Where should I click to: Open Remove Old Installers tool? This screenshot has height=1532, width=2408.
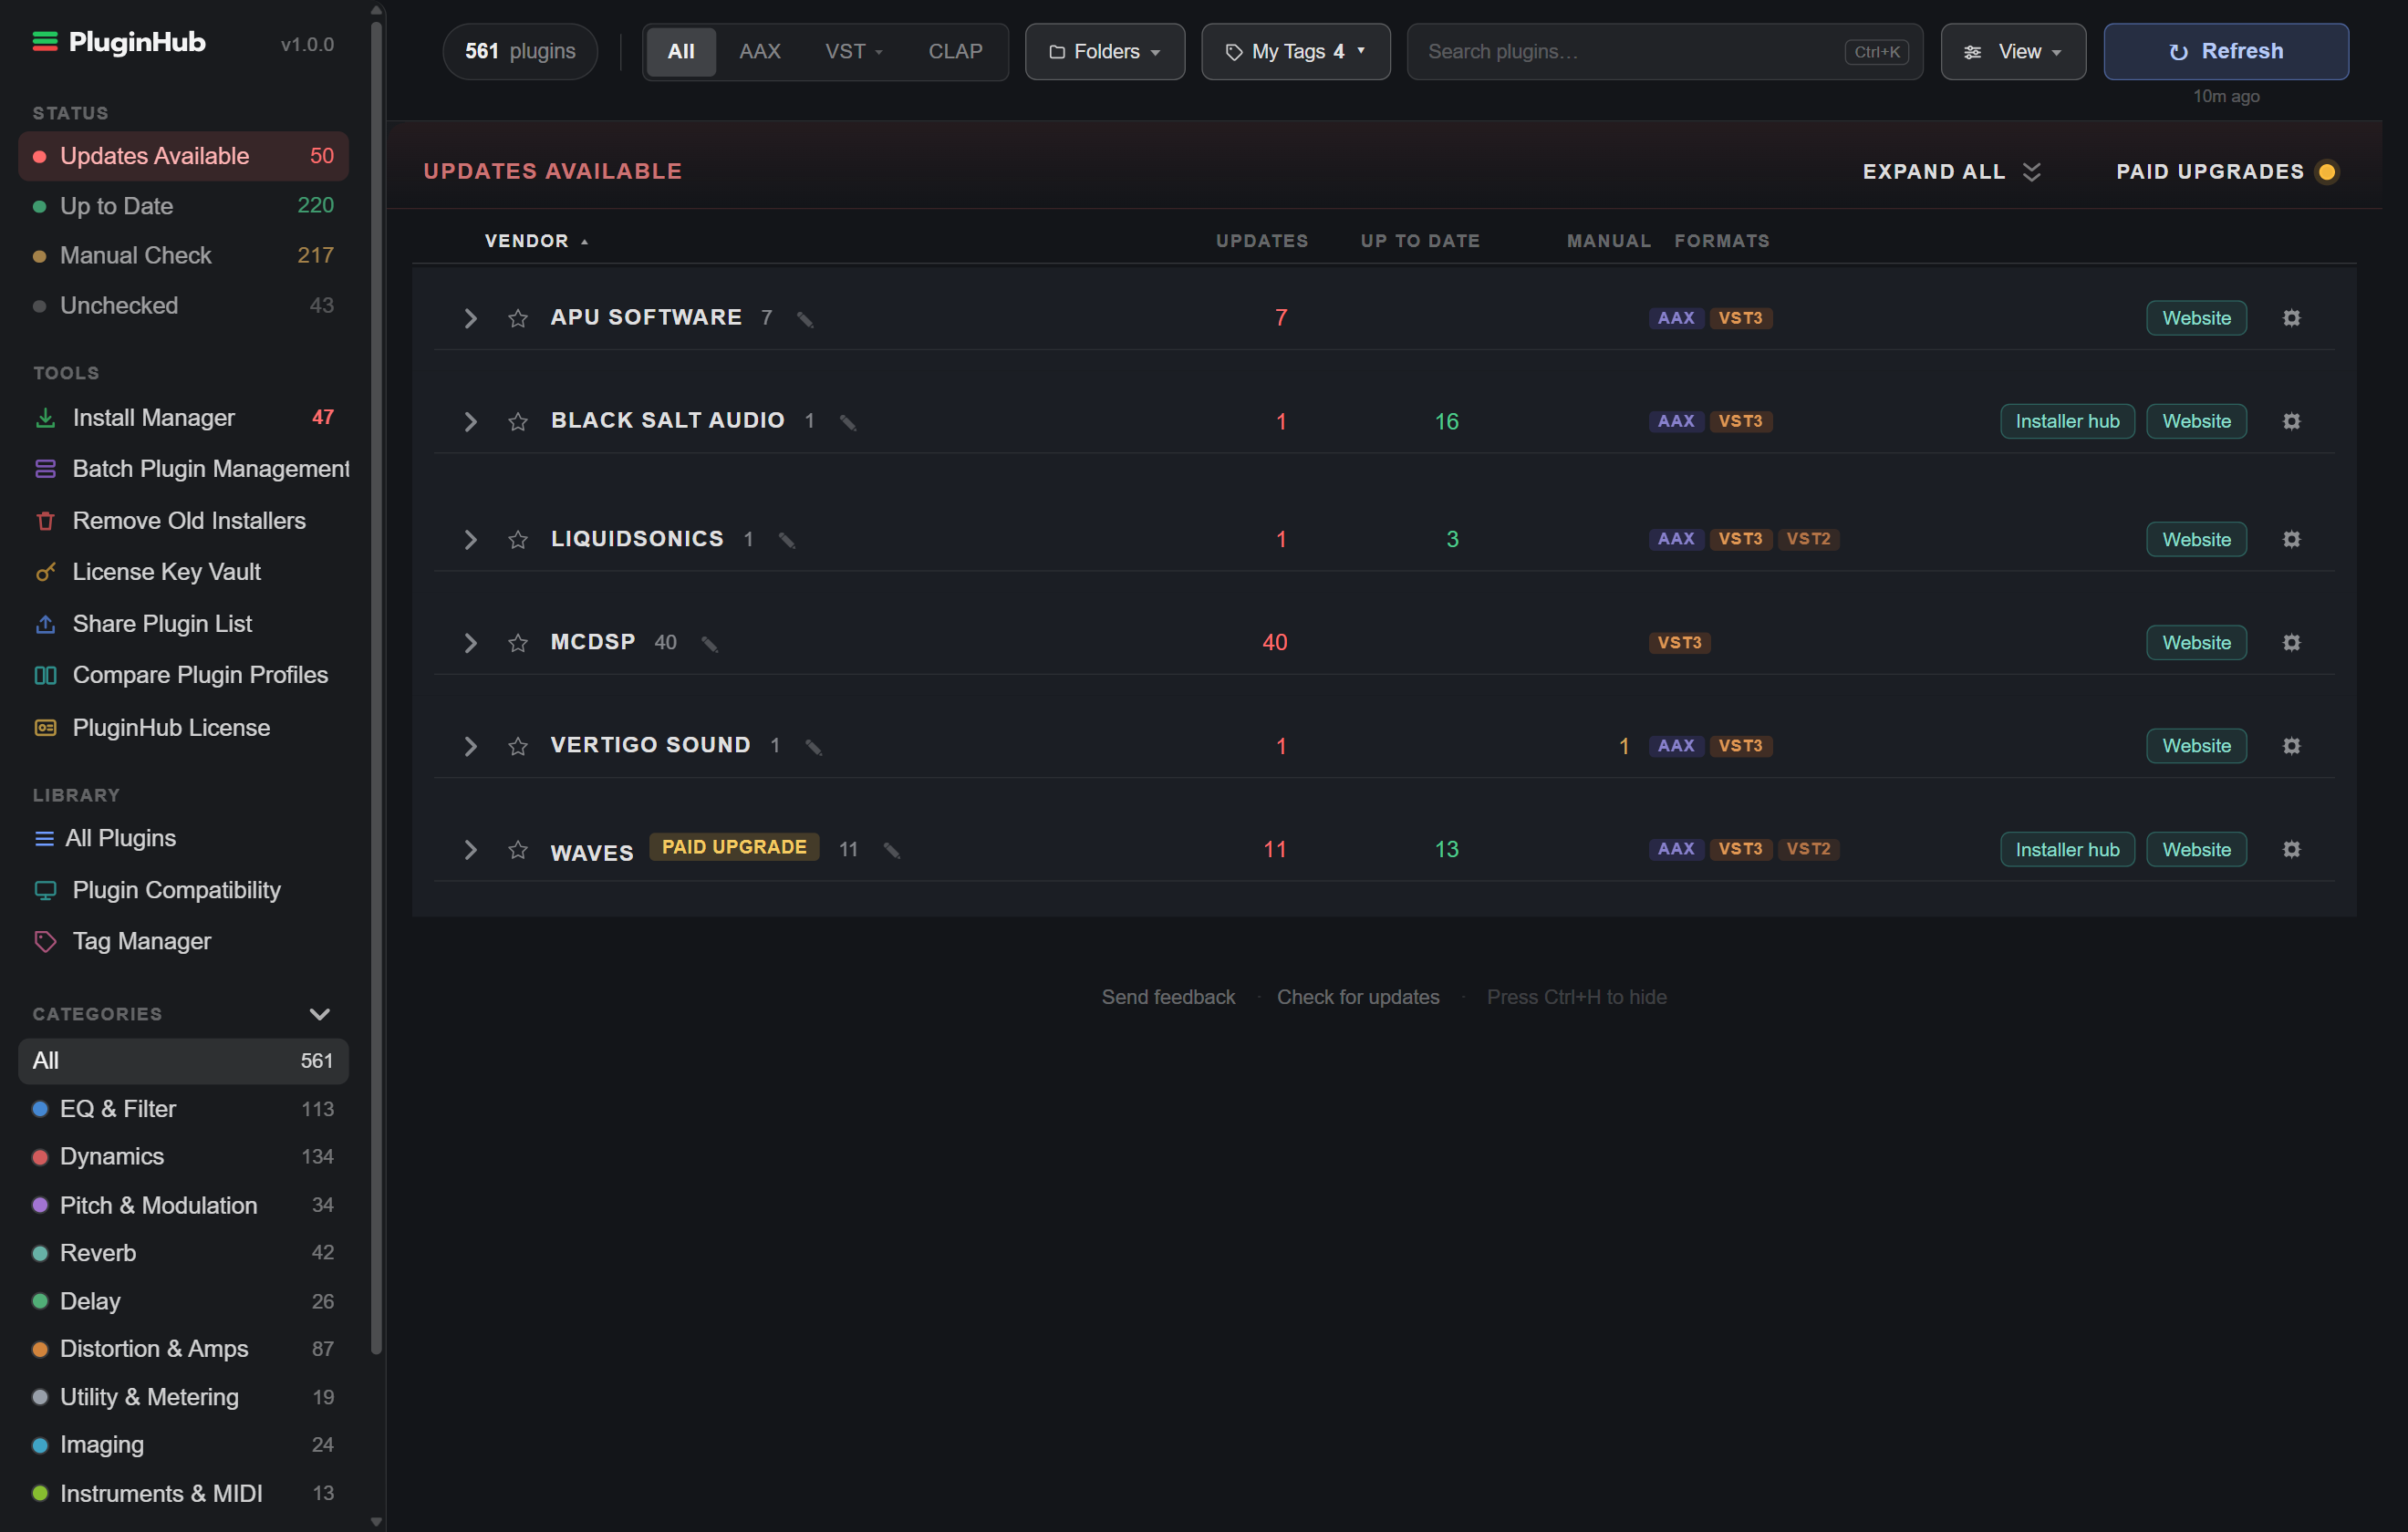click(x=183, y=521)
